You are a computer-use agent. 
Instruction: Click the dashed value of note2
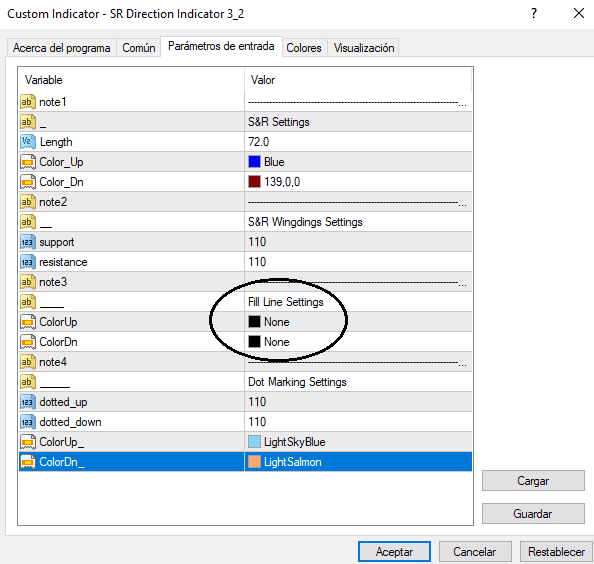(358, 202)
